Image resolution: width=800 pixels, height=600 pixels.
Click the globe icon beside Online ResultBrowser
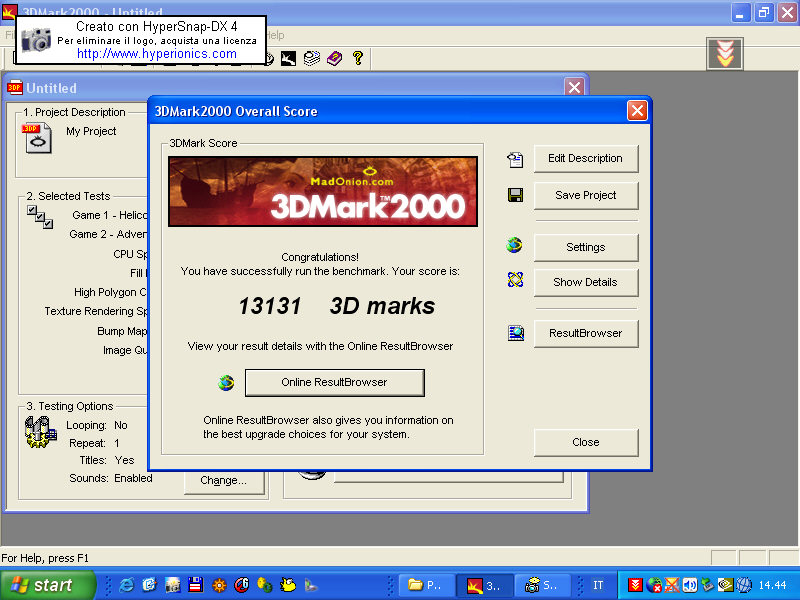(226, 383)
